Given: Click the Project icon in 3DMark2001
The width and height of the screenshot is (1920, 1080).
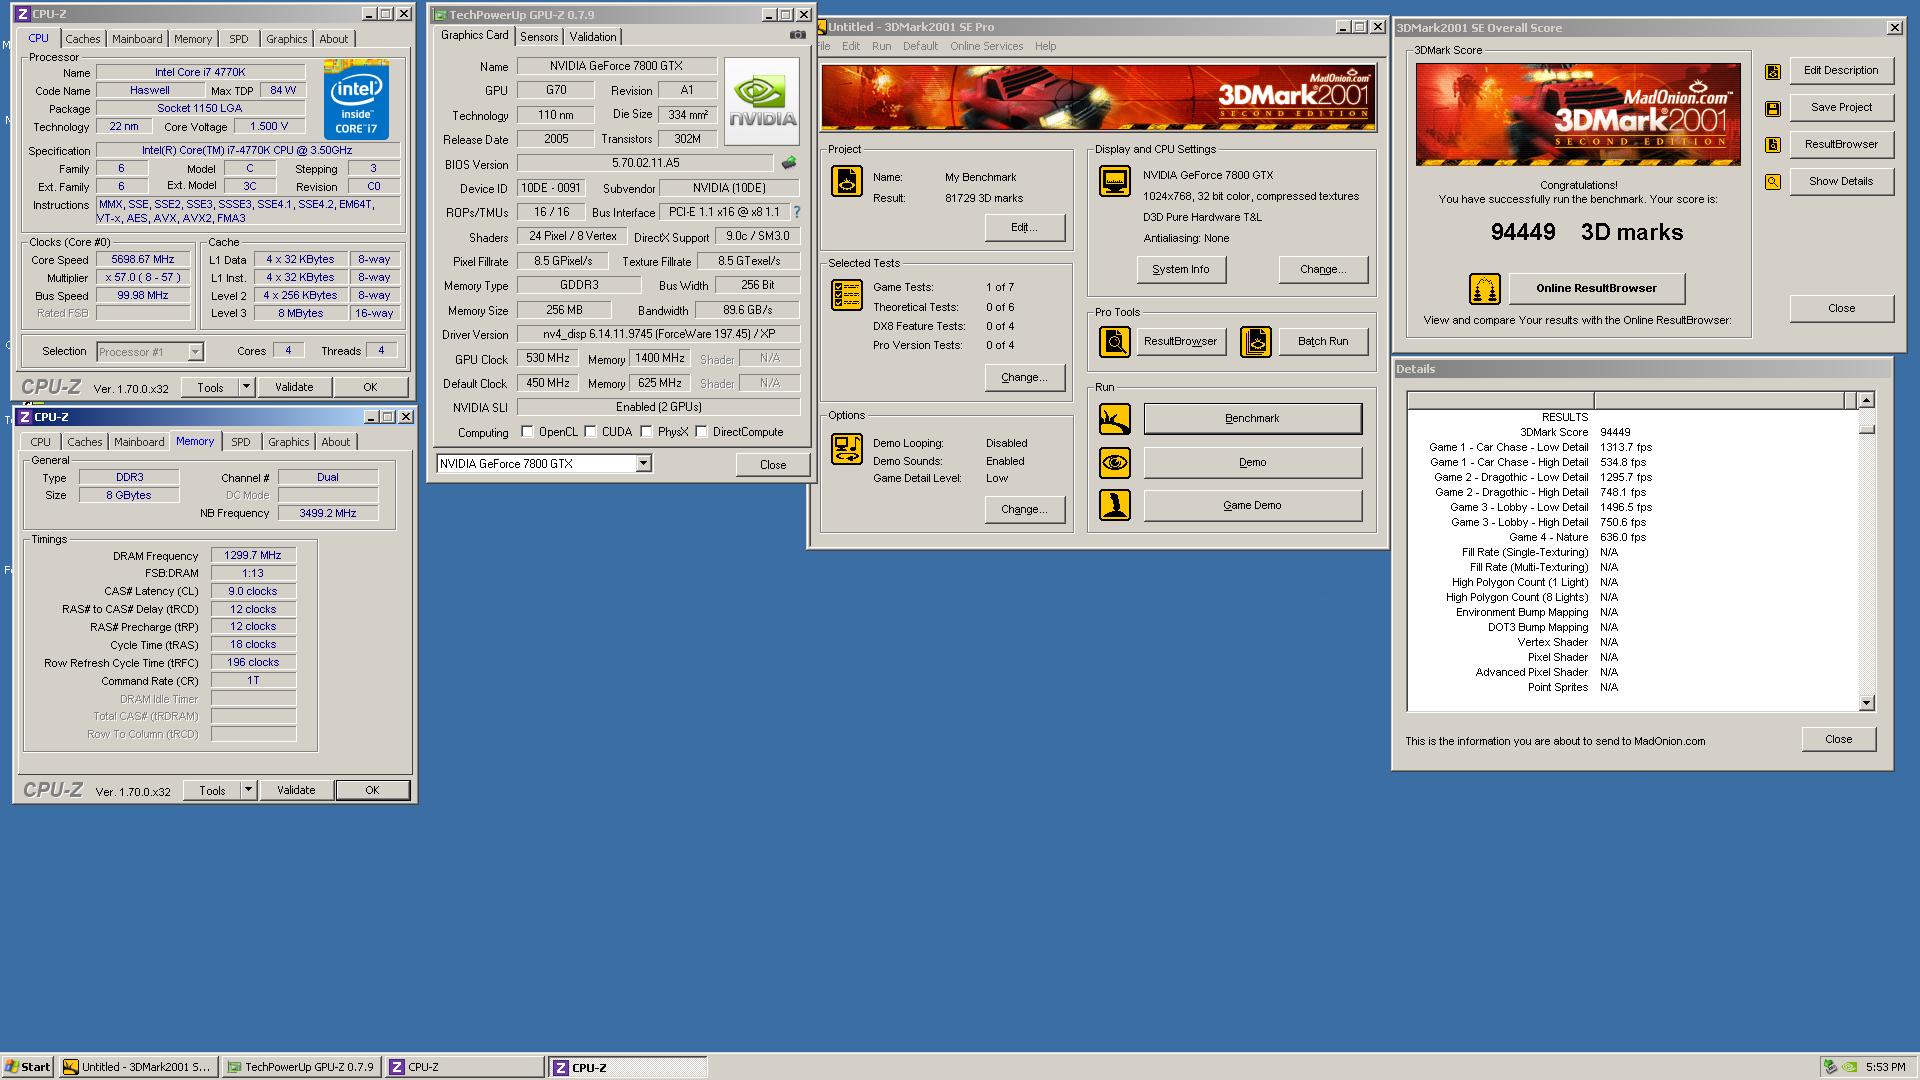Looking at the screenshot, I should click(x=847, y=181).
